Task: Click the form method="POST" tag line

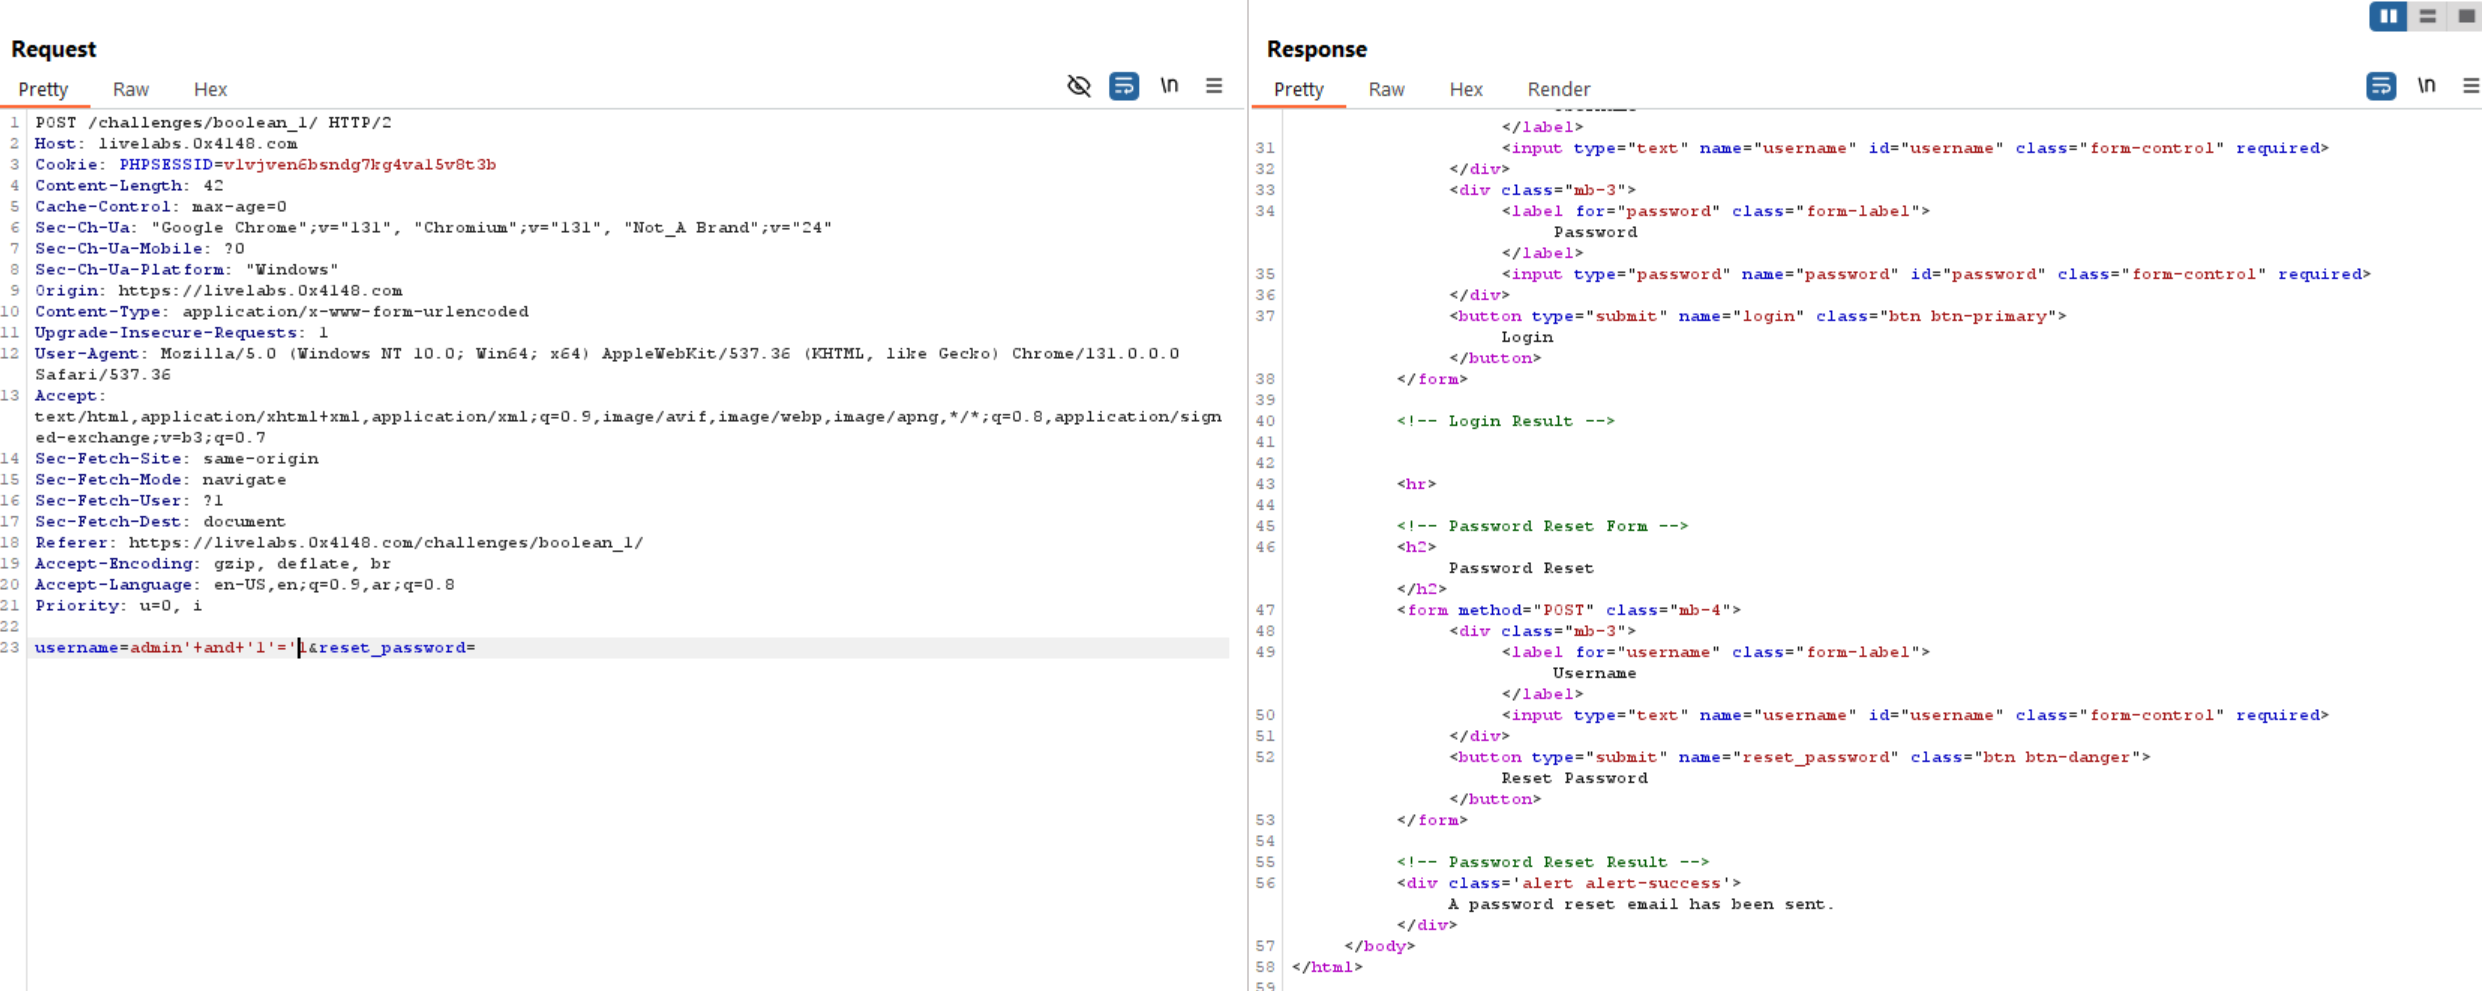Action: tap(1569, 610)
